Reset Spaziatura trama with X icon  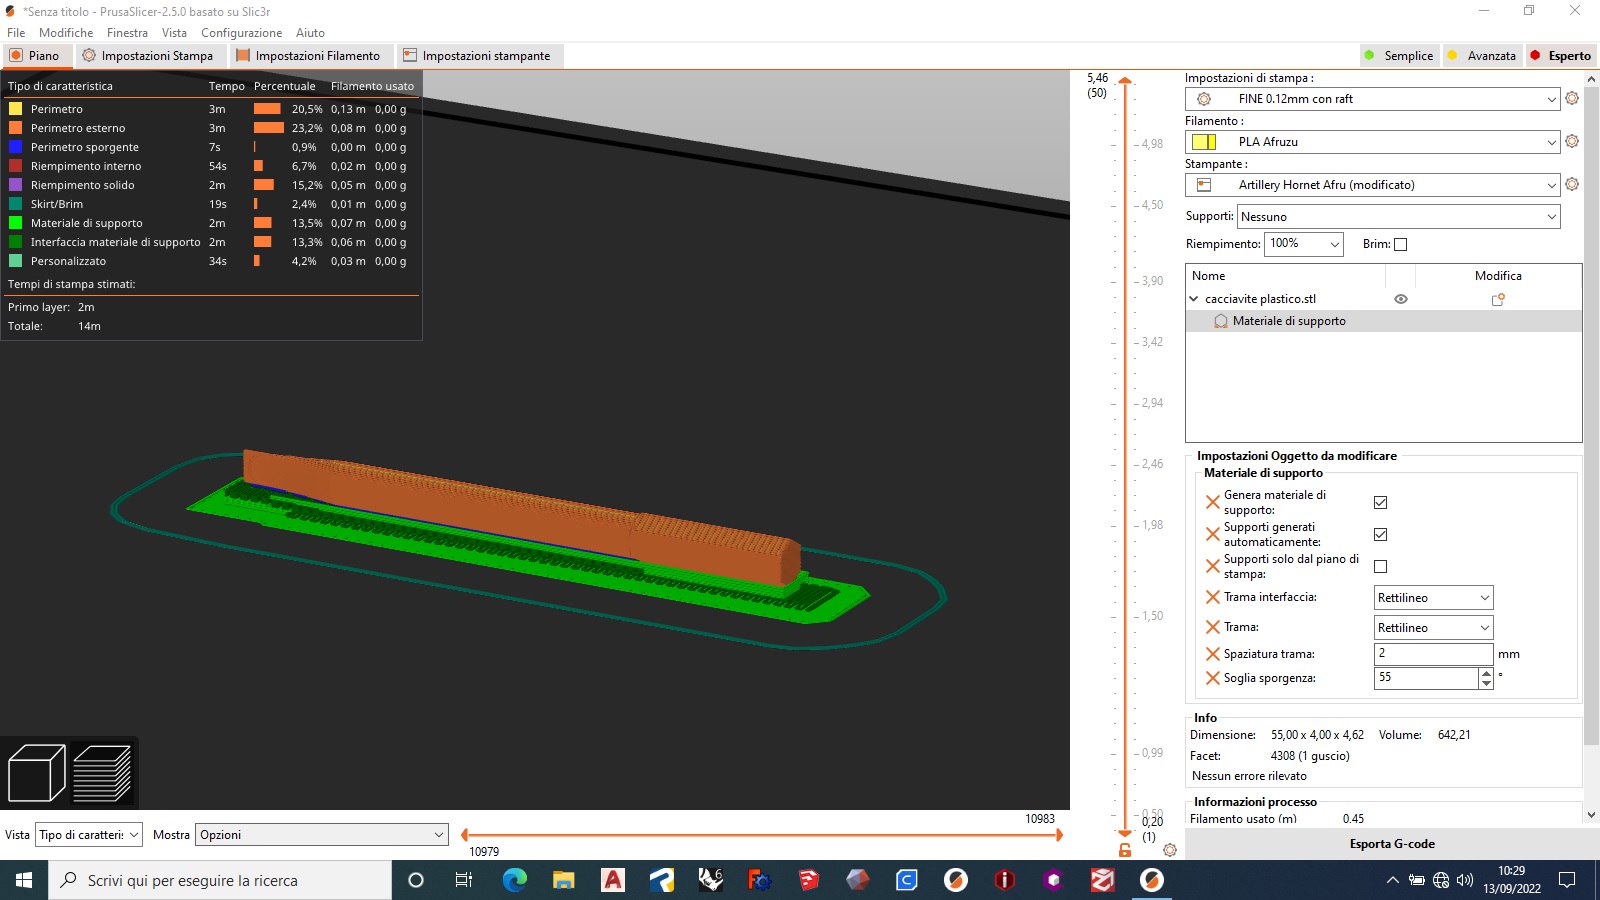click(1212, 654)
